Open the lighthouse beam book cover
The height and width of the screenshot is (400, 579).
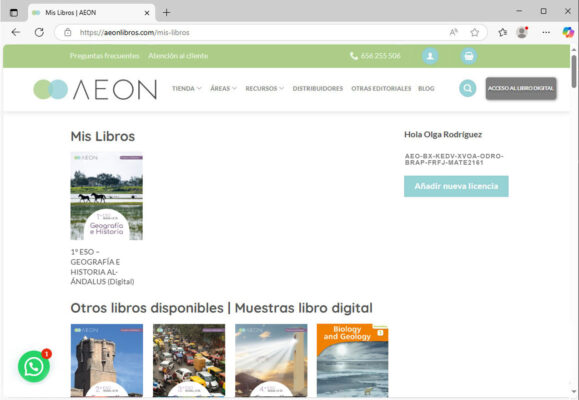271,360
